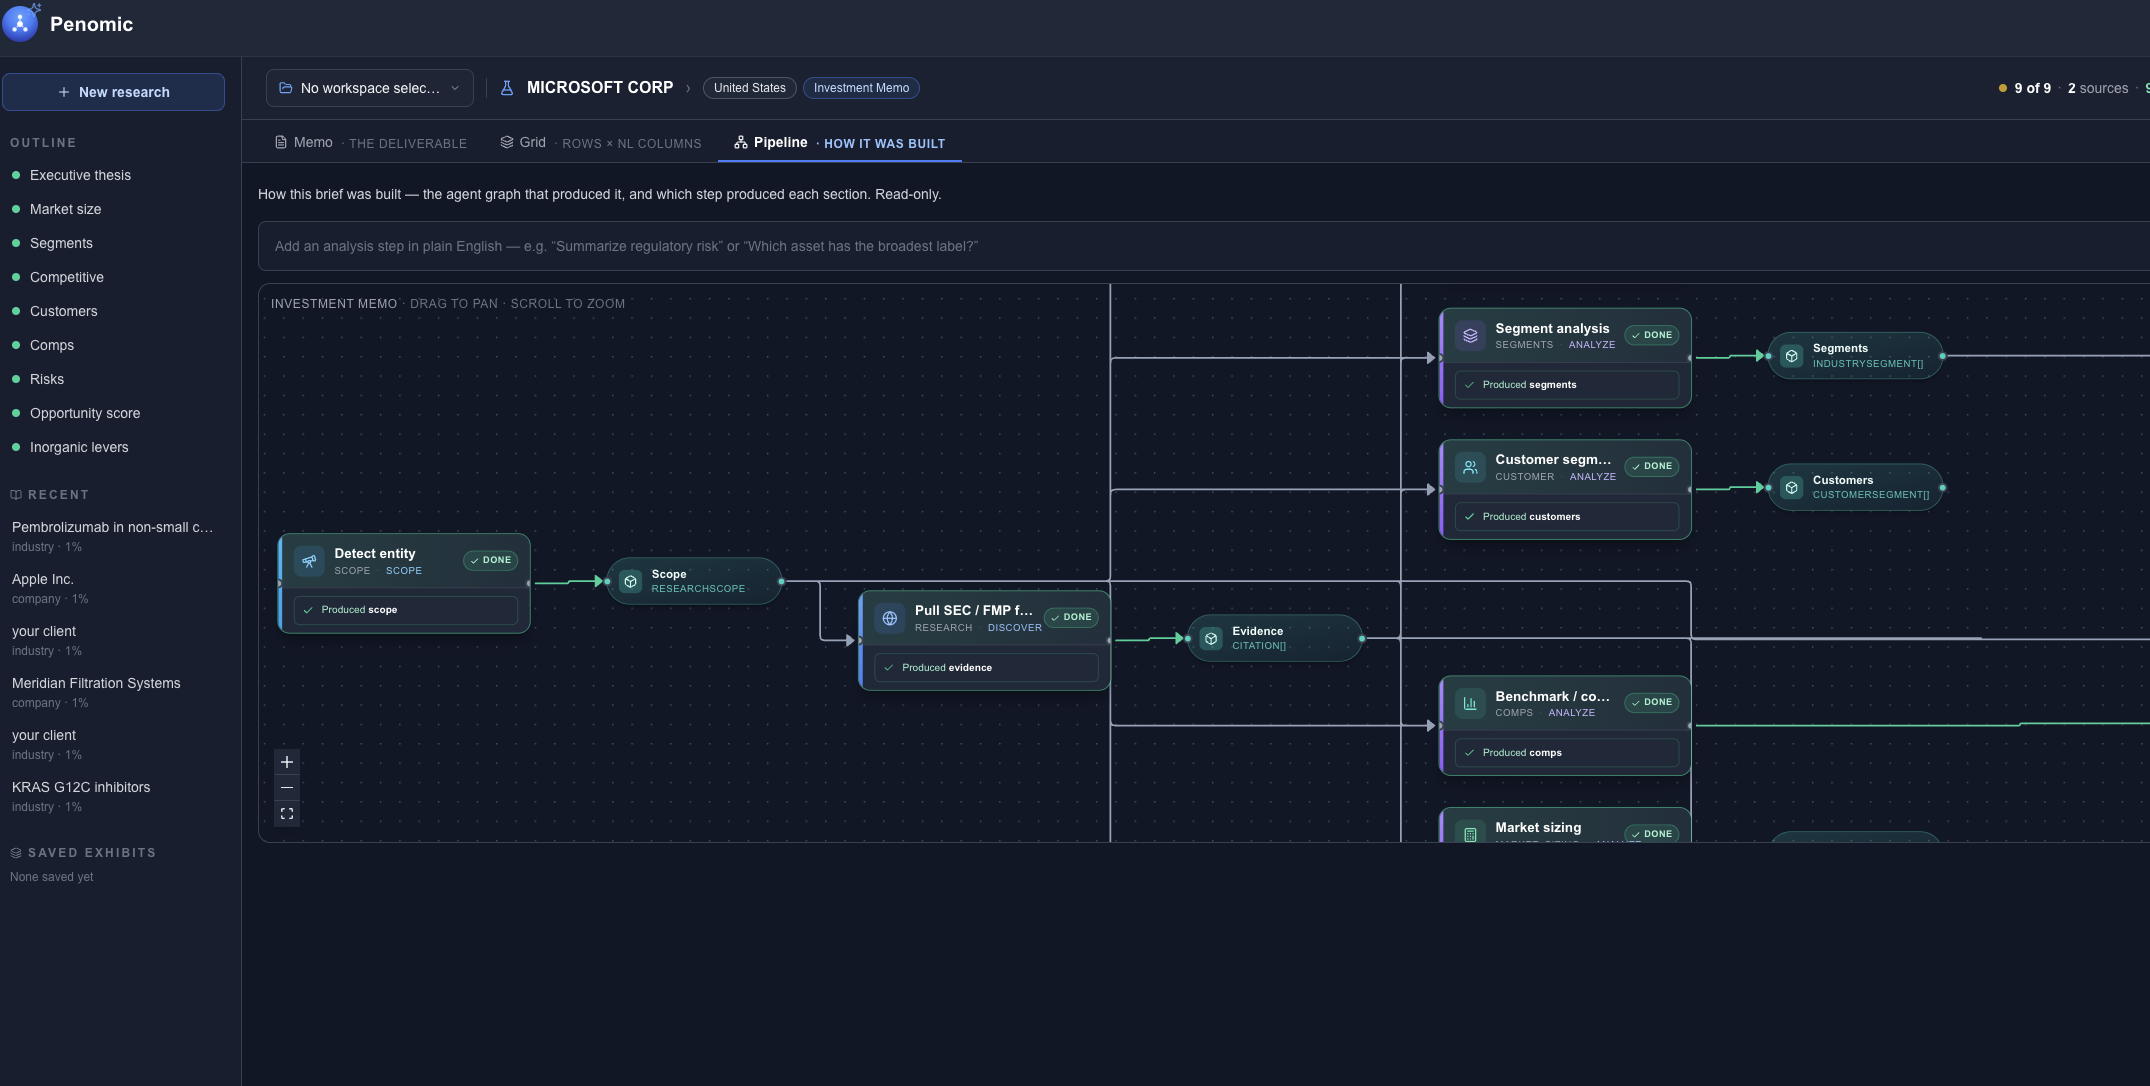The image size is (2150, 1086).
Task: Open Opportunity score outline item
Action: 85,413
